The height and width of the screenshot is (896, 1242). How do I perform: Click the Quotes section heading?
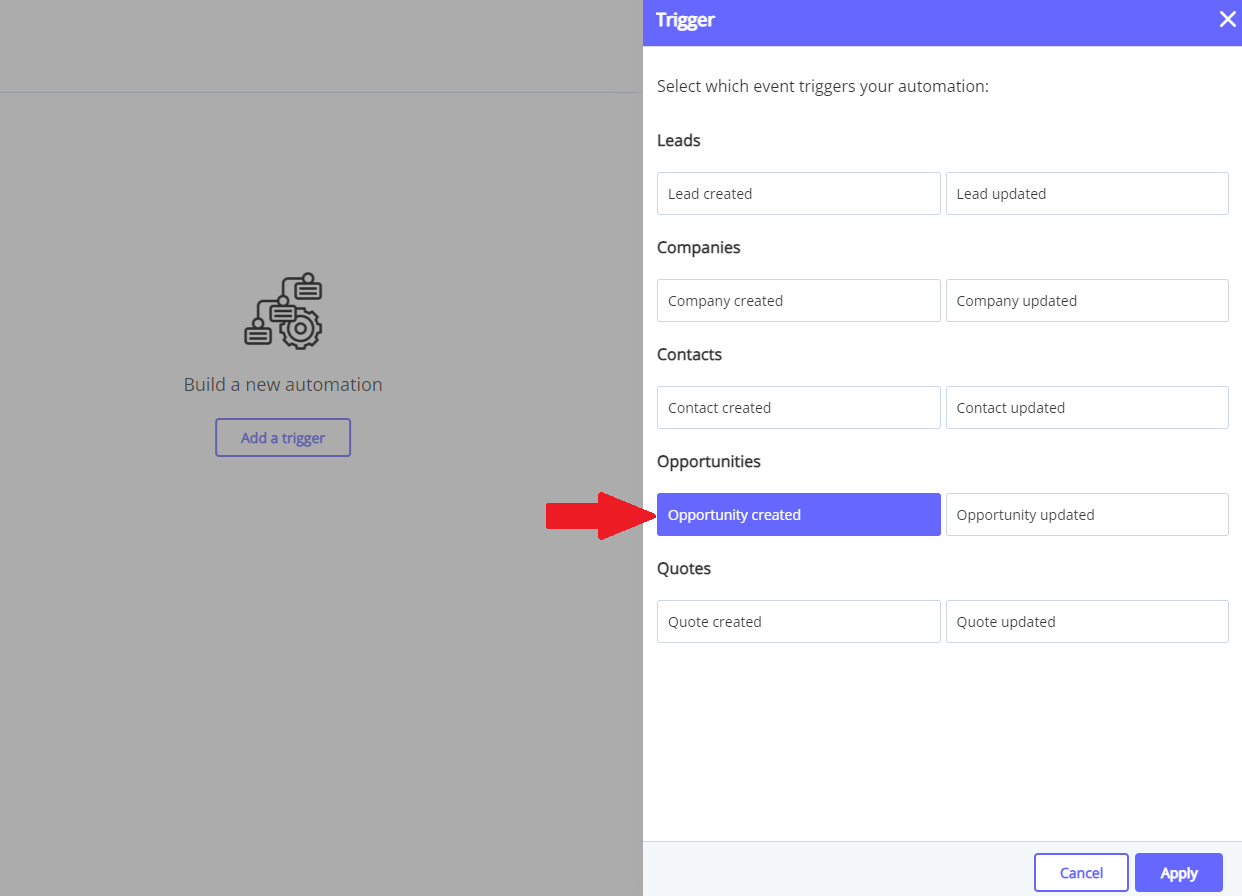click(684, 568)
